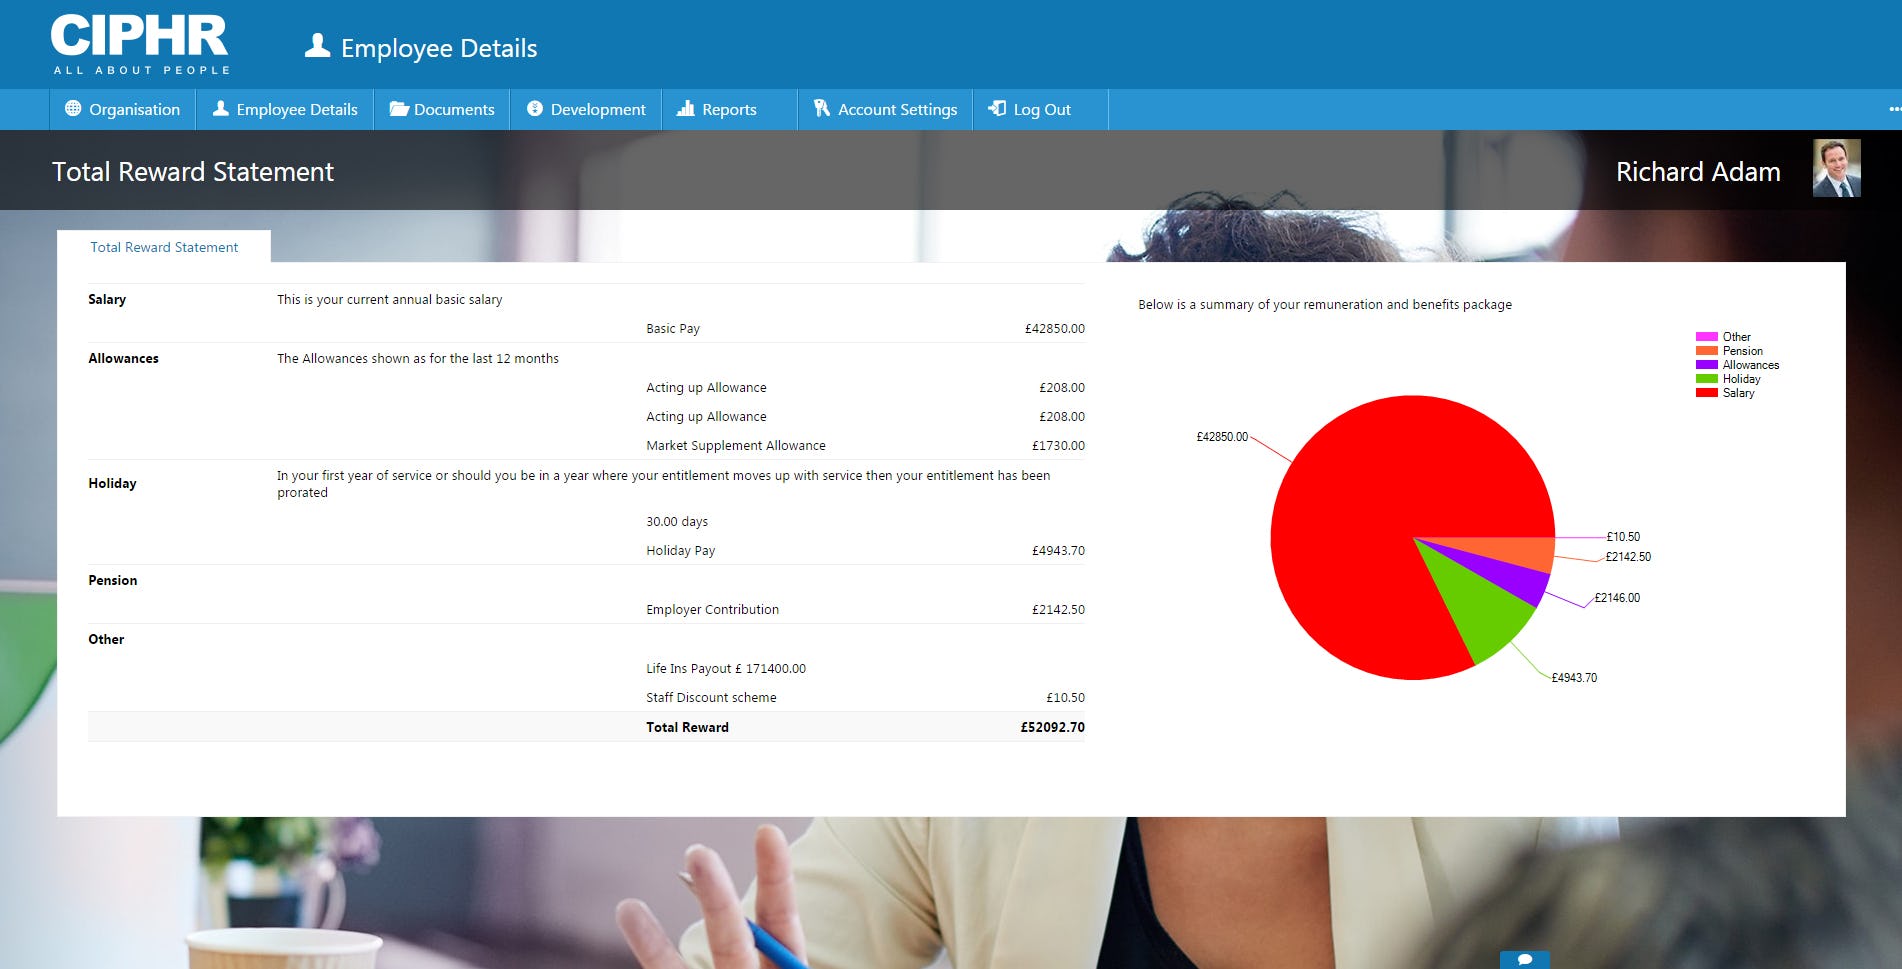Open the Documents folder icon
1902x969 pixels.
click(x=398, y=109)
